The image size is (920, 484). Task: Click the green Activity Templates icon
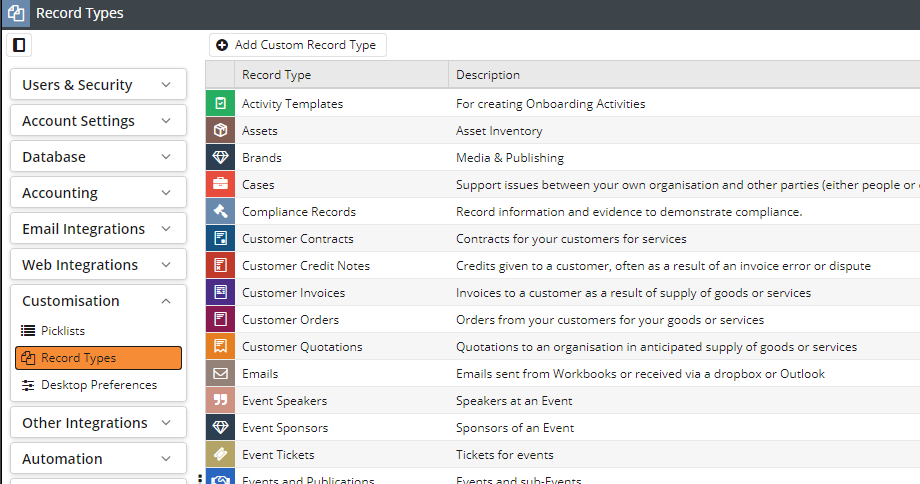(x=220, y=103)
